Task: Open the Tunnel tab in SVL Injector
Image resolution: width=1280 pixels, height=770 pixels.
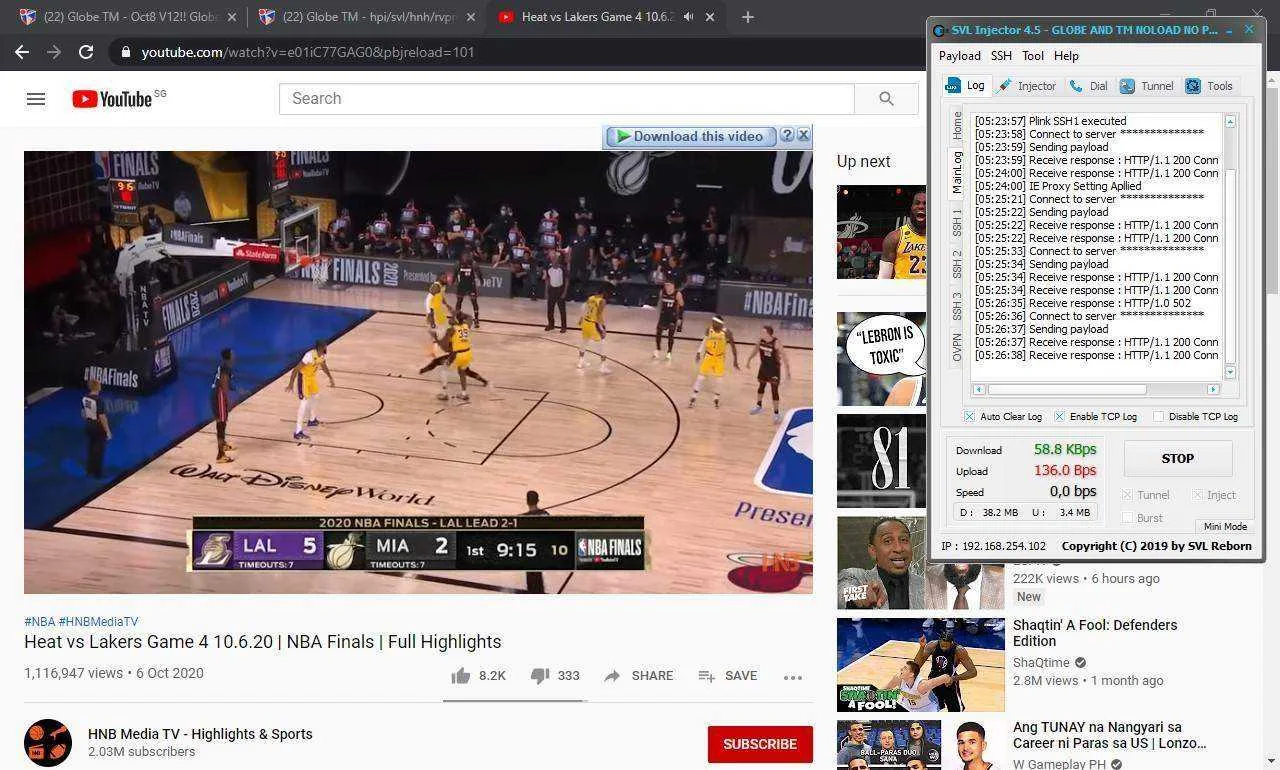Action: point(1146,86)
